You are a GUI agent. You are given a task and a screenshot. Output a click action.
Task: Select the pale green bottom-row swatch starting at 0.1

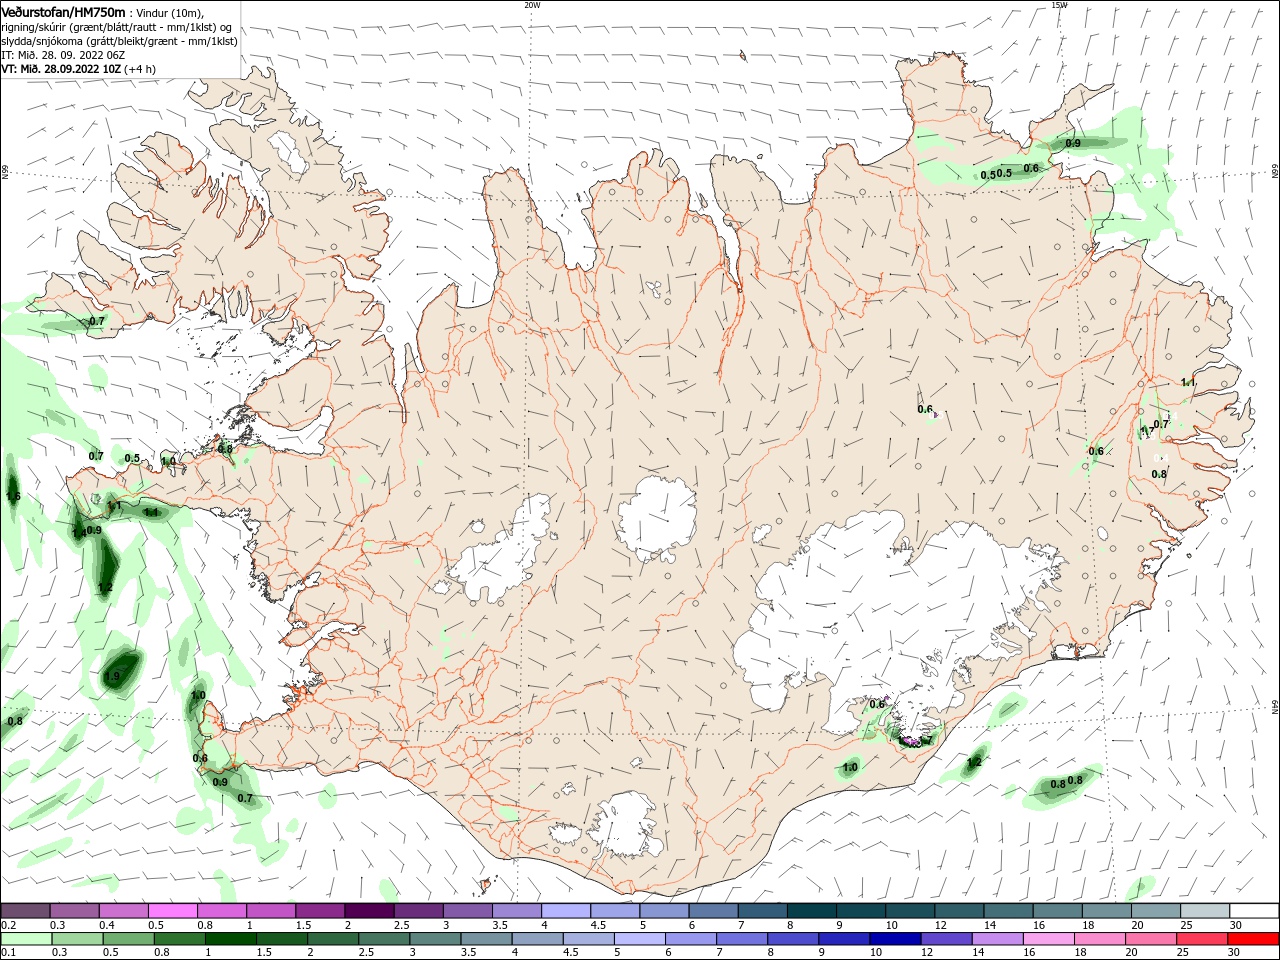[26, 939]
